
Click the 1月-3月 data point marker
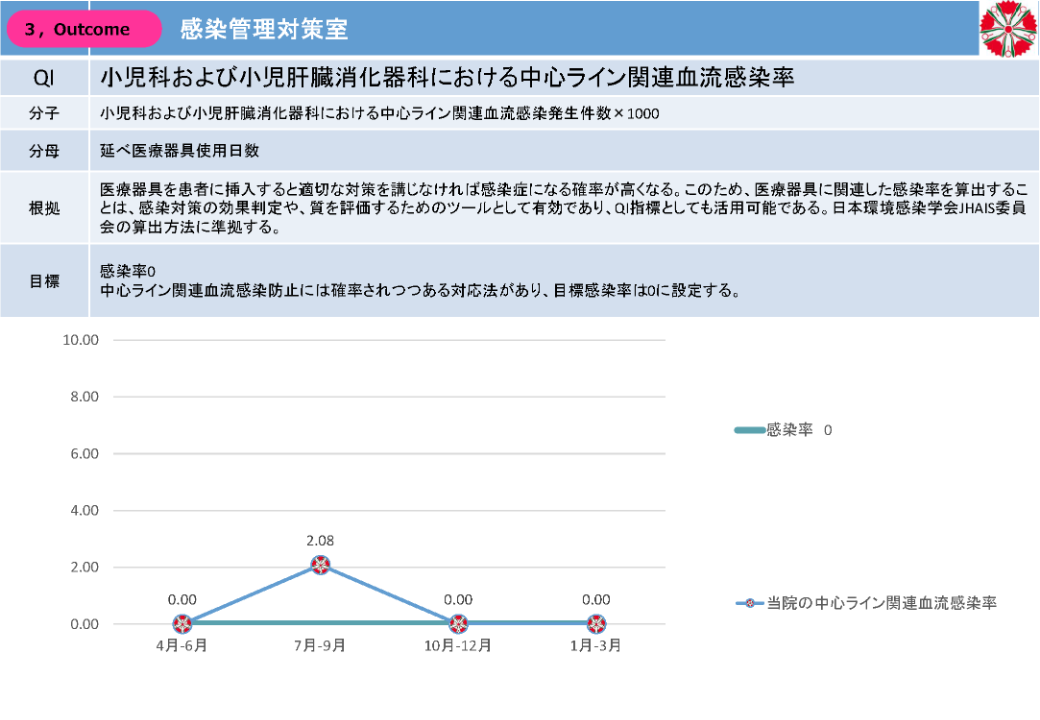596,624
